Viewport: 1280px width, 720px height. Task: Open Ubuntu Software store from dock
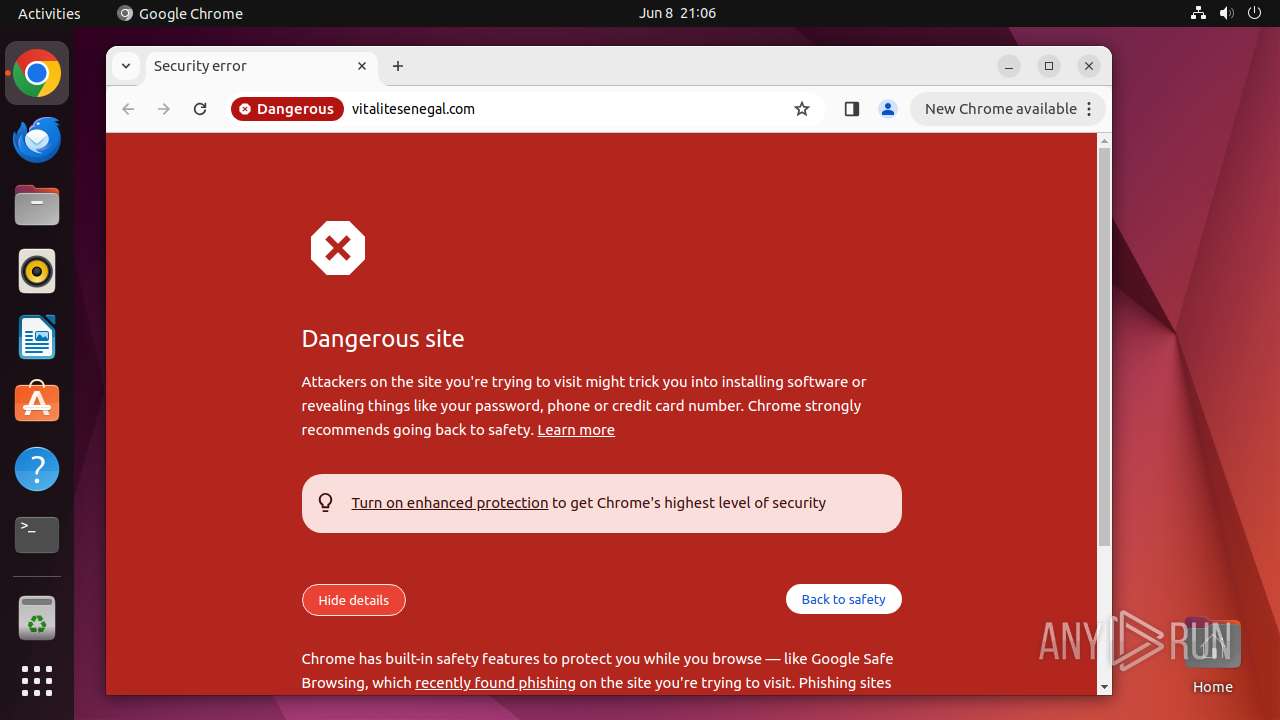(37, 403)
